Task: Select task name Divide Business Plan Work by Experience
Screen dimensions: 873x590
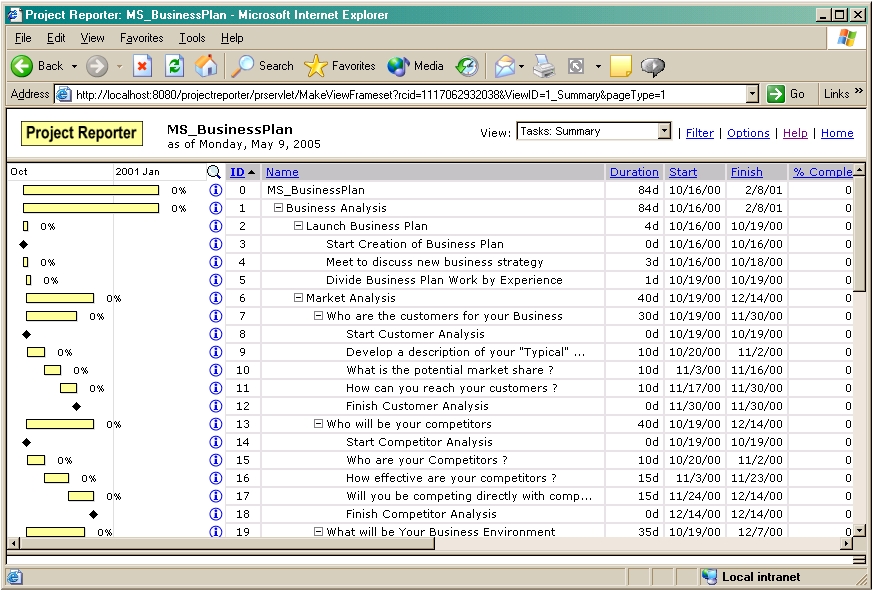Action: point(444,280)
